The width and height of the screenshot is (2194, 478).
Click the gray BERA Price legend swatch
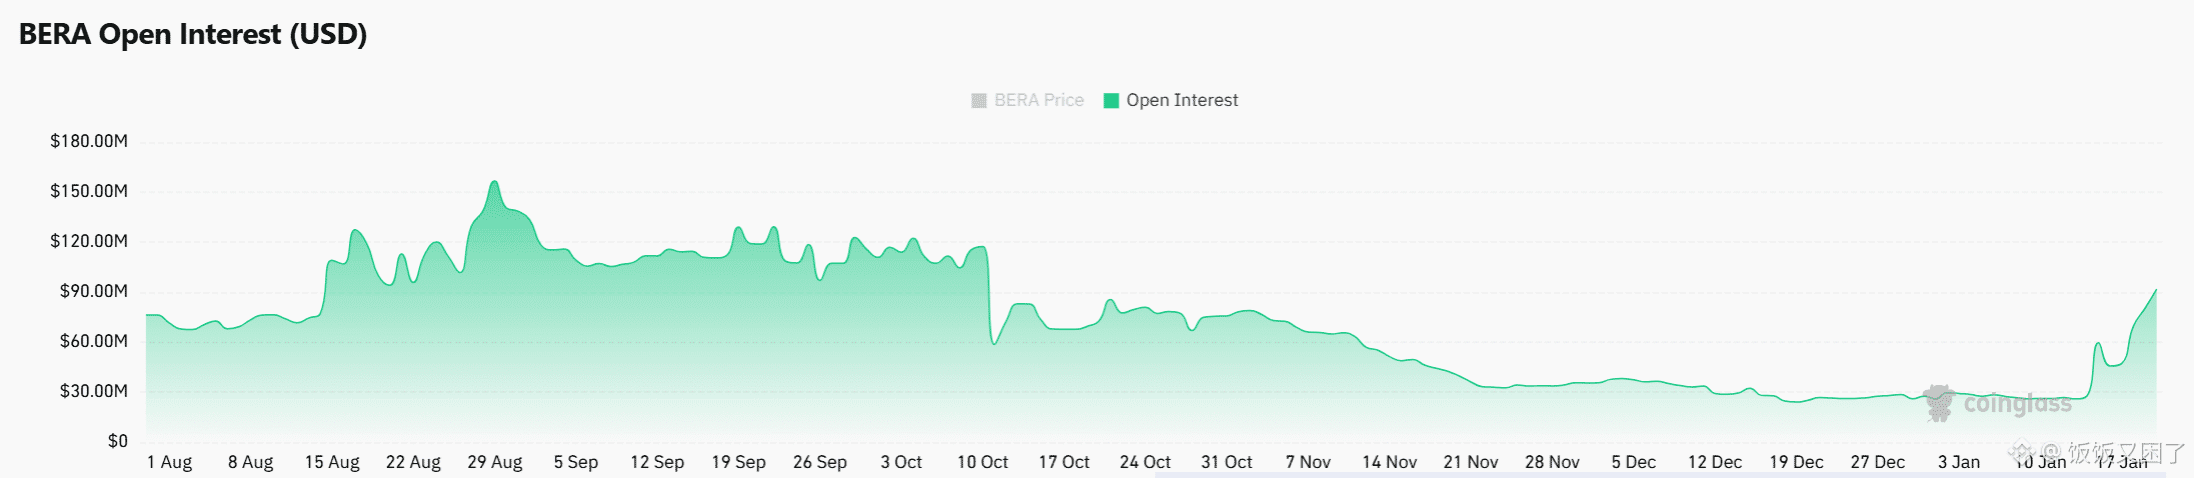(x=979, y=101)
